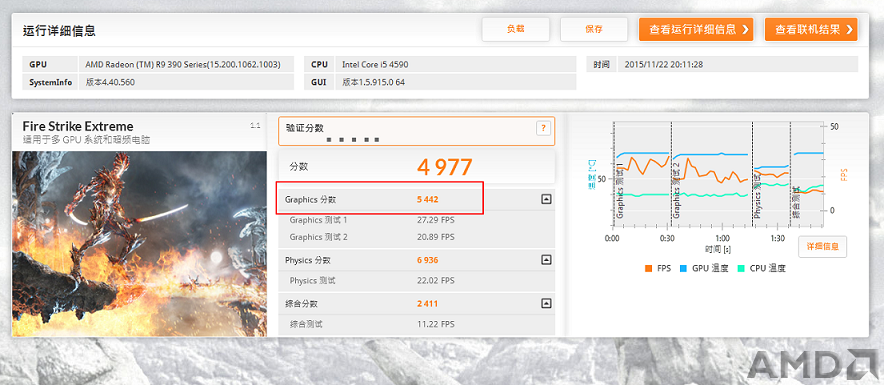Image resolution: width=884 pixels, height=385 pixels.
Task: Click the 运行详细信息 heading
Action: tap(59, 31)
